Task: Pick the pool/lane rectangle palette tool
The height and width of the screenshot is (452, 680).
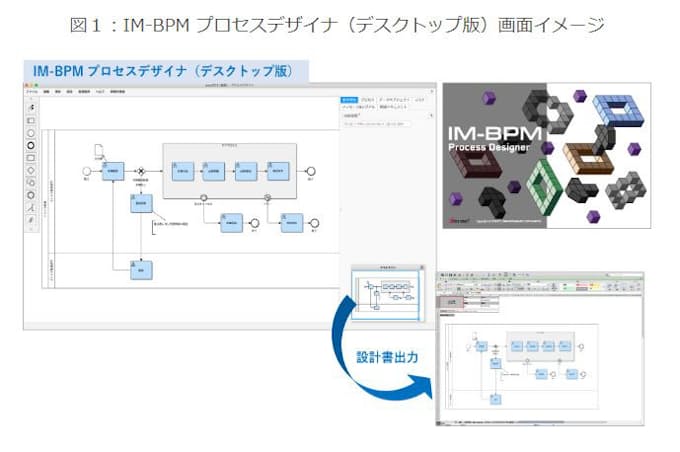Action: (x=30, y=120)
